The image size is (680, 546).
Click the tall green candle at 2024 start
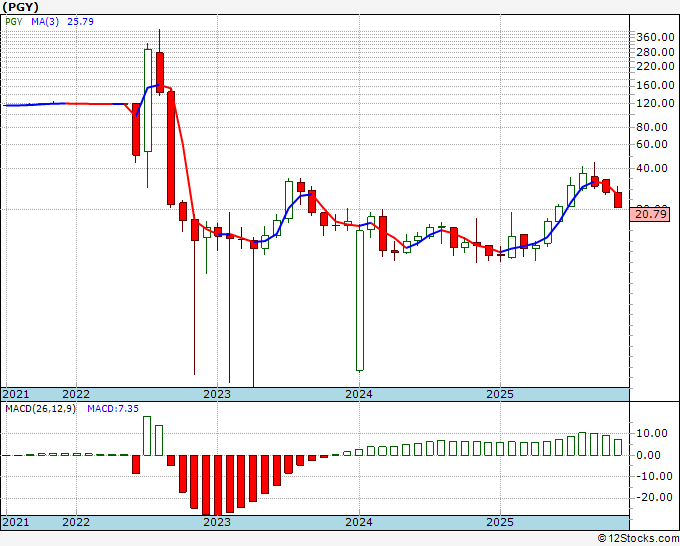360,300
